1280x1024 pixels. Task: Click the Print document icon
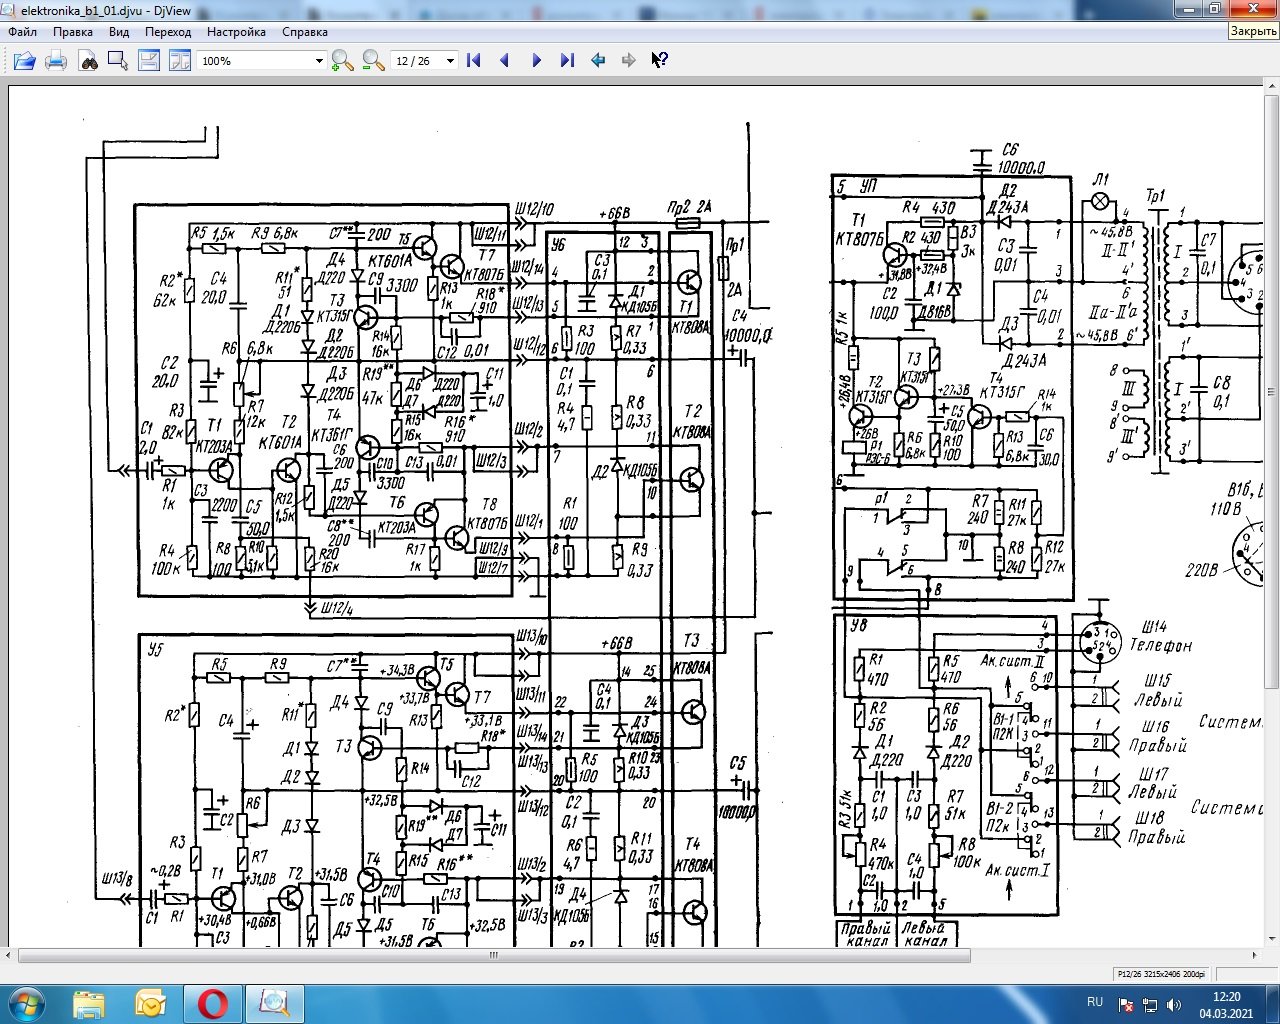tap(56, 61)
